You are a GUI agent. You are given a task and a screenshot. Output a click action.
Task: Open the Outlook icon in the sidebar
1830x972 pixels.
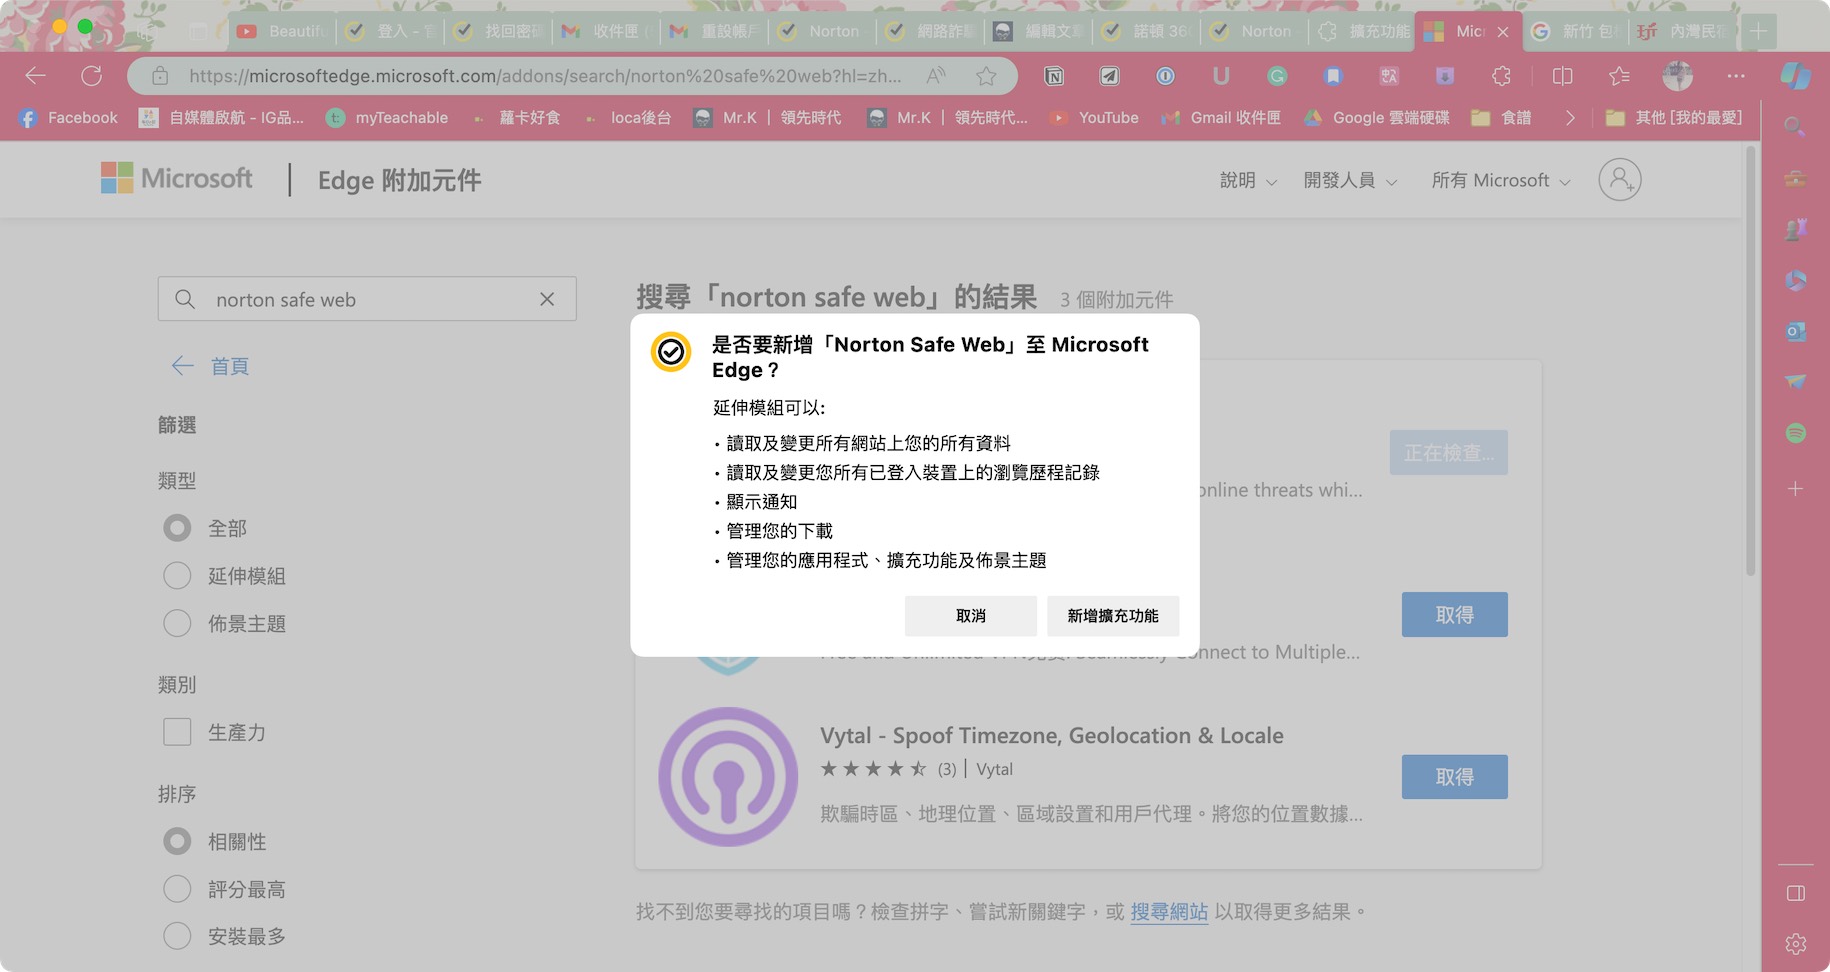coord(1795,331)
